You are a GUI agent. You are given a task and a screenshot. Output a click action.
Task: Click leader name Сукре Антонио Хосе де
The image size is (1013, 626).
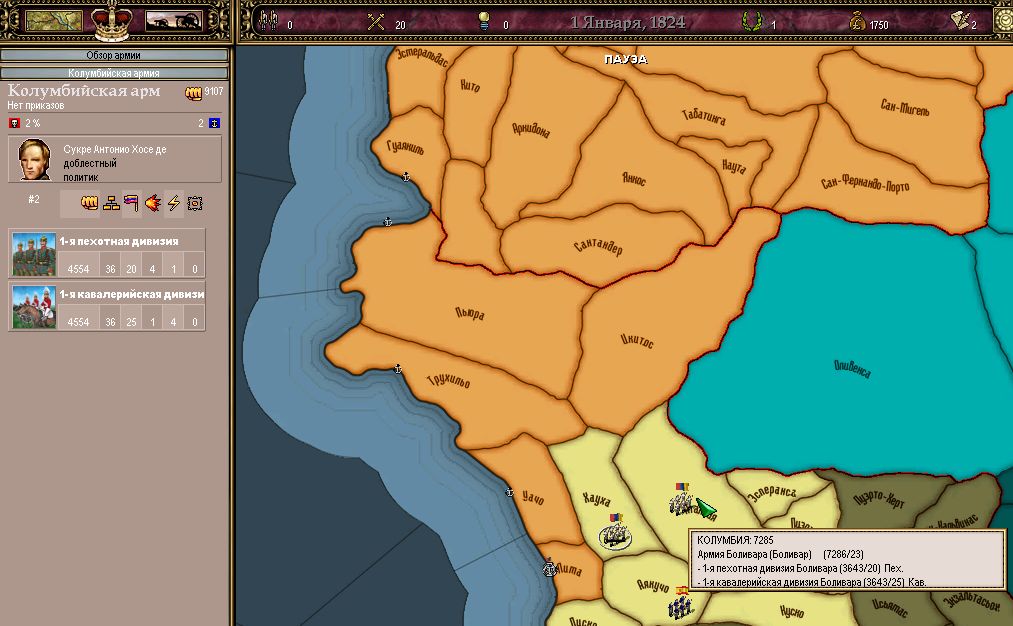(115, 149)
